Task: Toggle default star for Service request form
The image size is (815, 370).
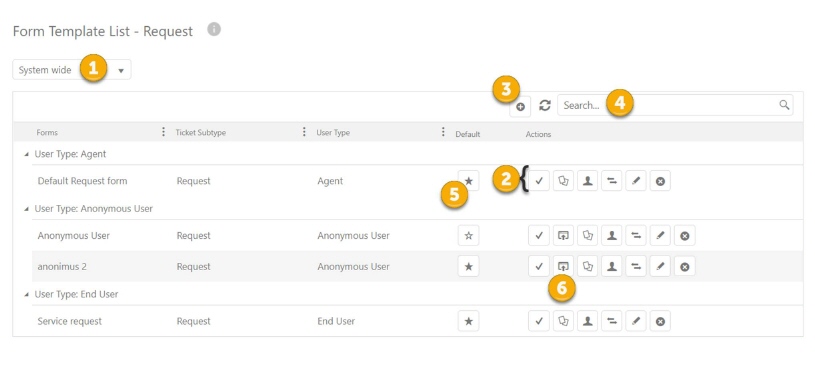Action: [x=468, y=321]
